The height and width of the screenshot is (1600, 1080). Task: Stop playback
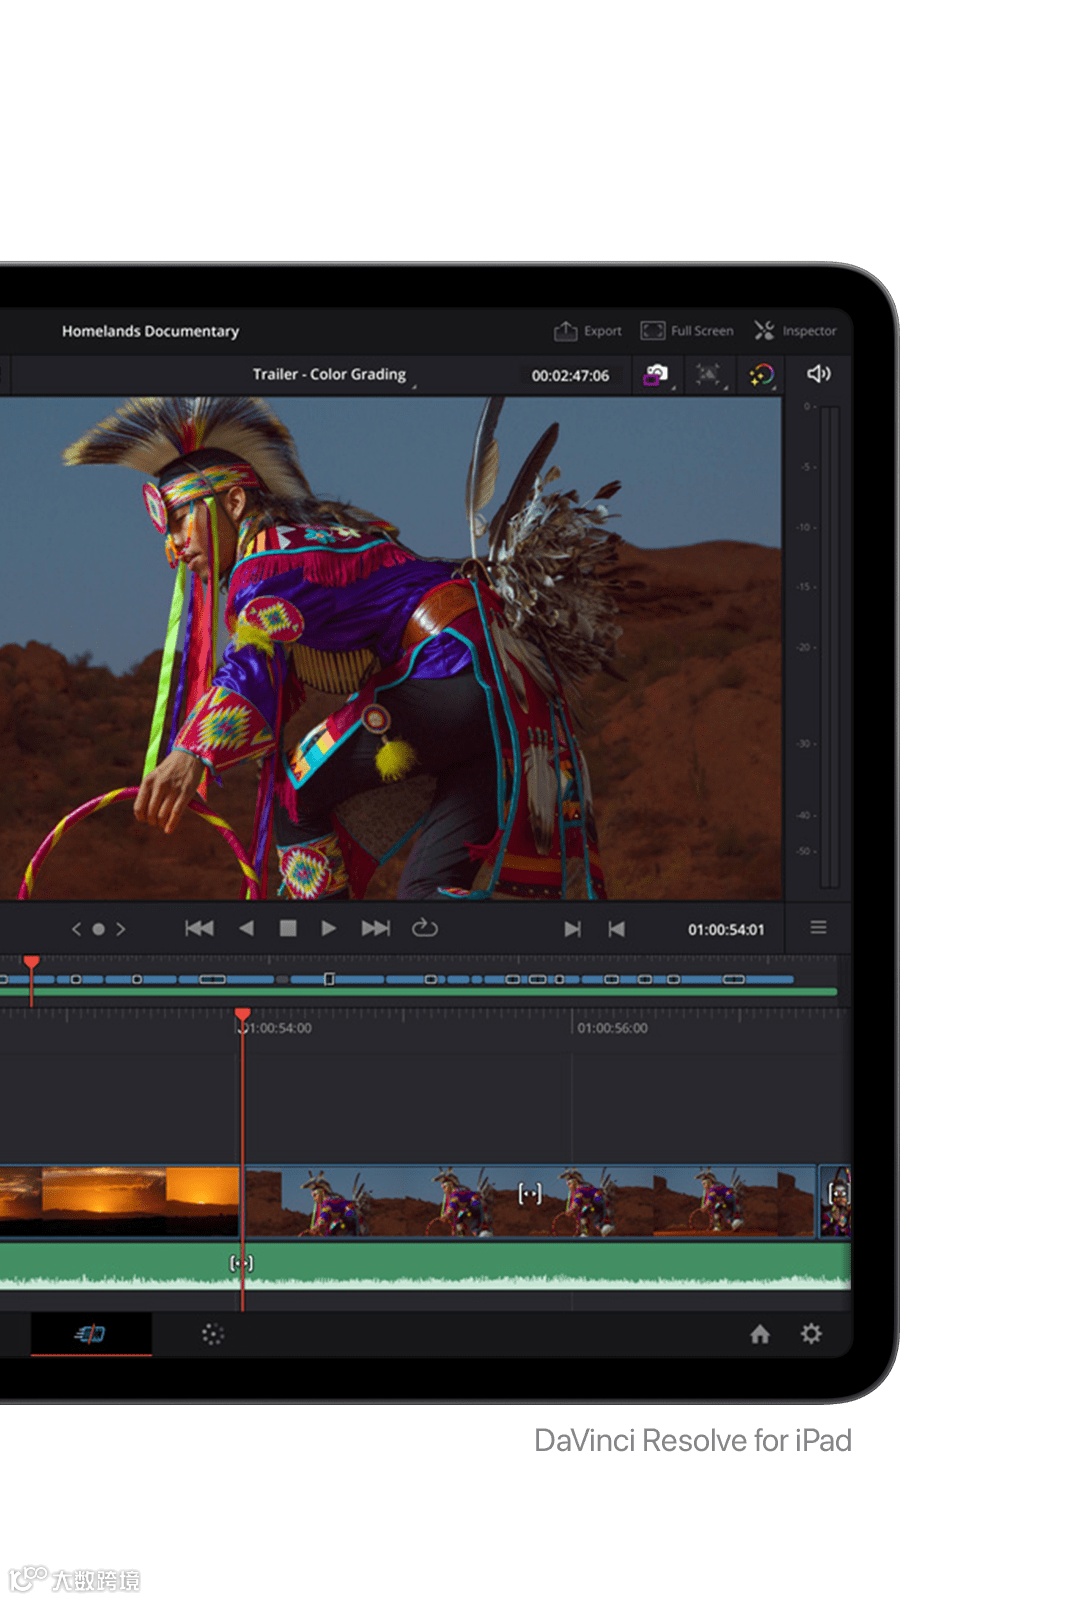[288, 929]
